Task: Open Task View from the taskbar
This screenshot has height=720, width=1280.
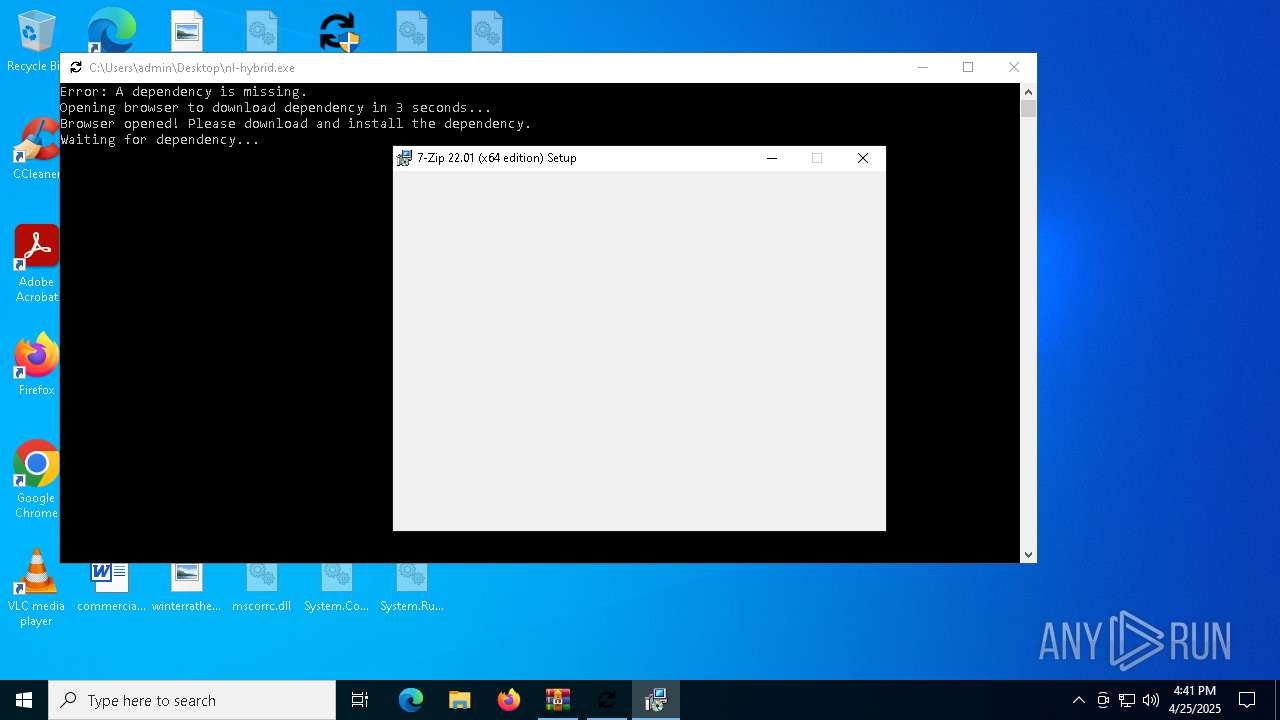Action: coord(360,700)
